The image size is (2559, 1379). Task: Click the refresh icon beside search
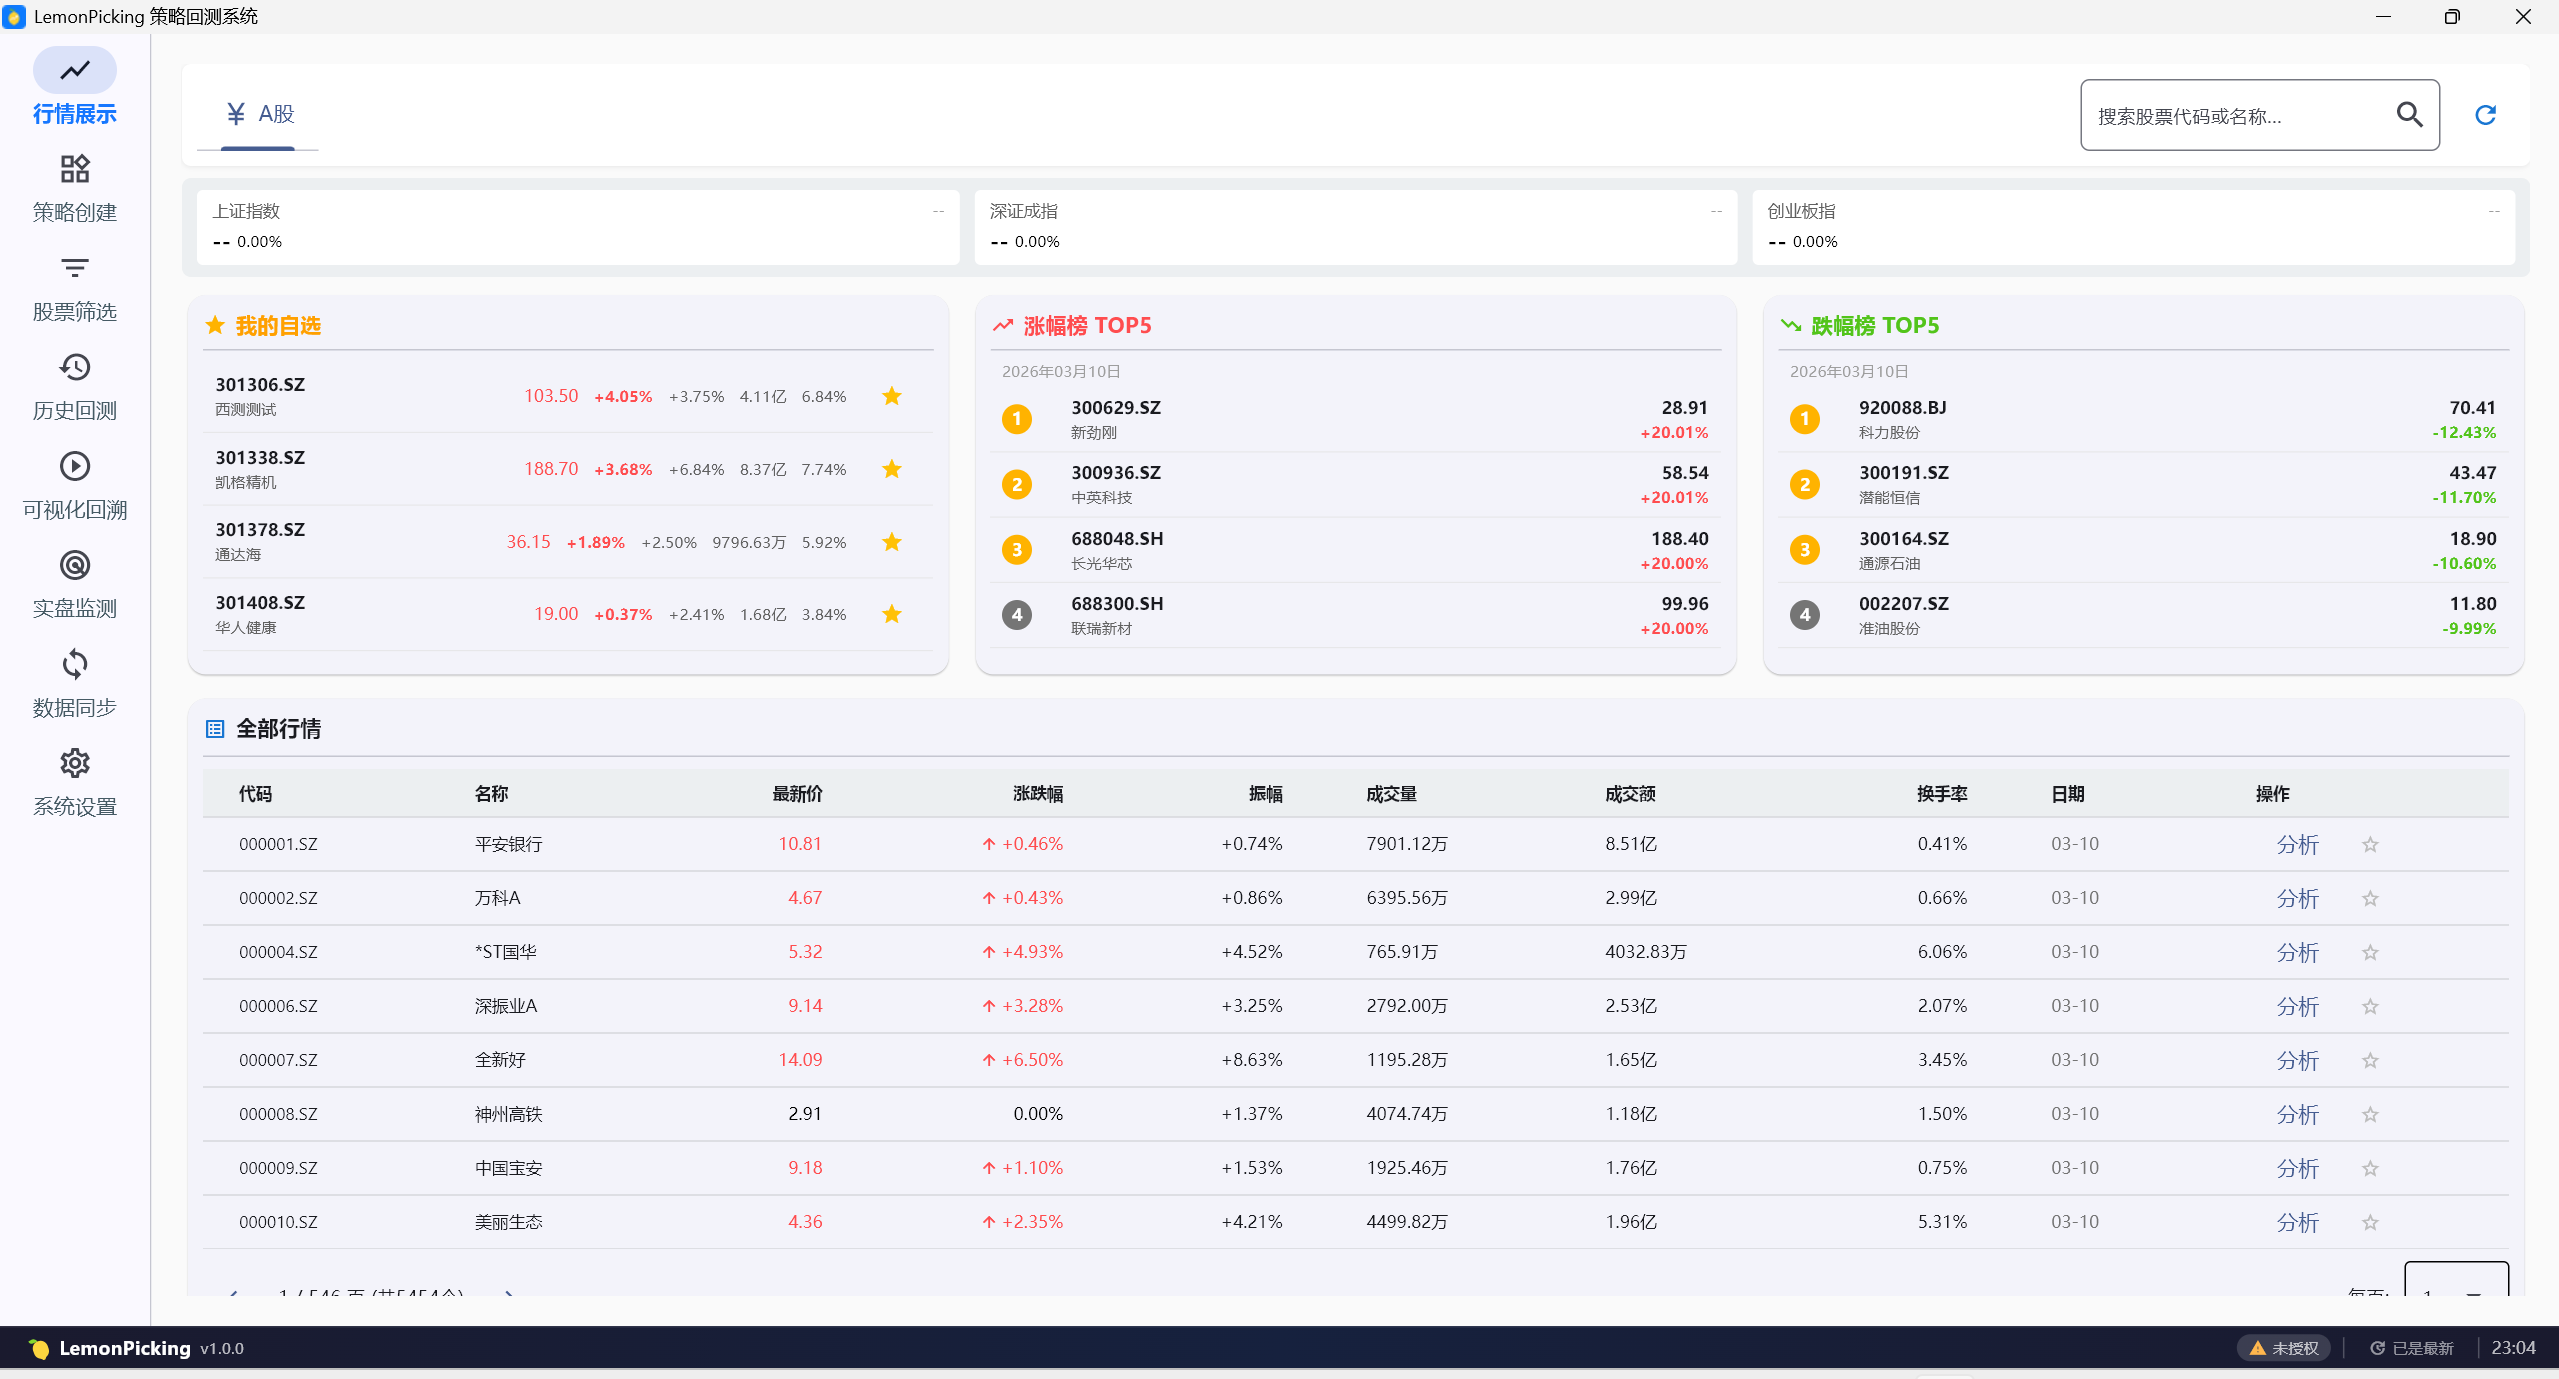coord(2485,116)
